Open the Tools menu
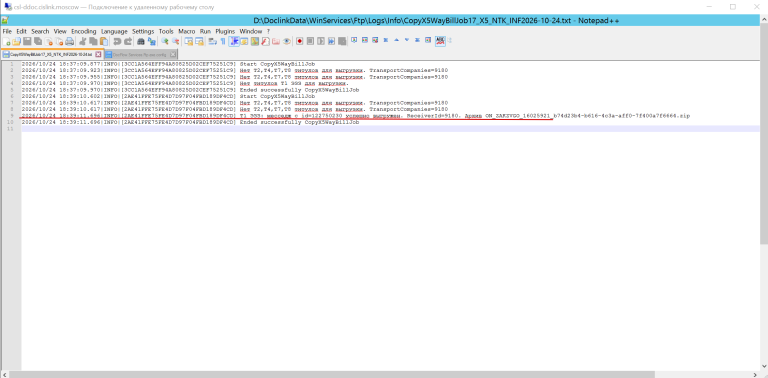 166,31
